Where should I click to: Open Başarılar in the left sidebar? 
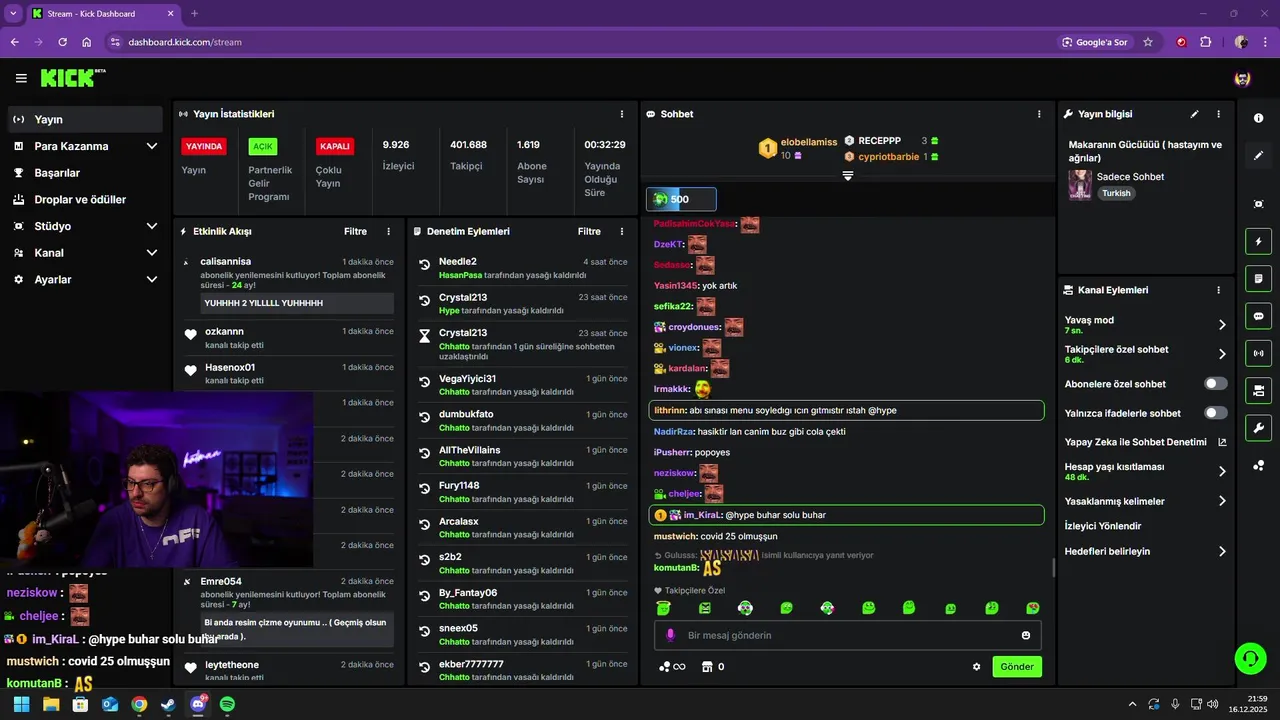(x=84, y=173)
